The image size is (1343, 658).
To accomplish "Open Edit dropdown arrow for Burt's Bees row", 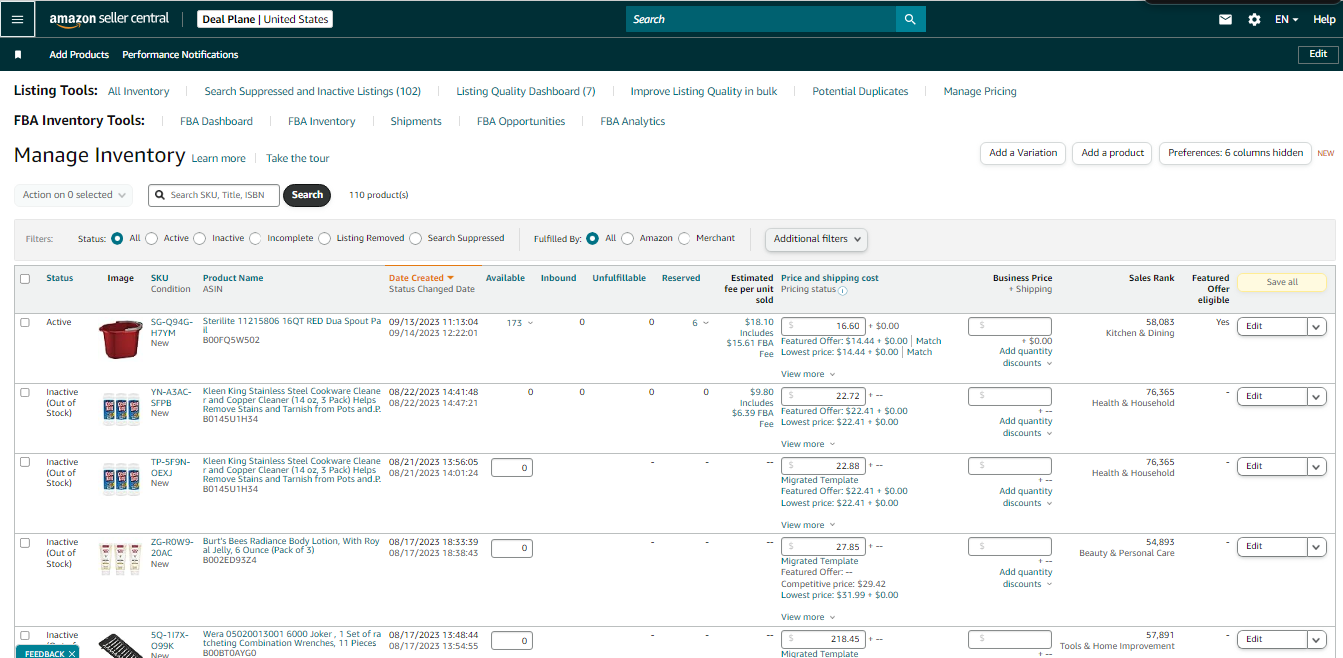I will [1317, 546].
